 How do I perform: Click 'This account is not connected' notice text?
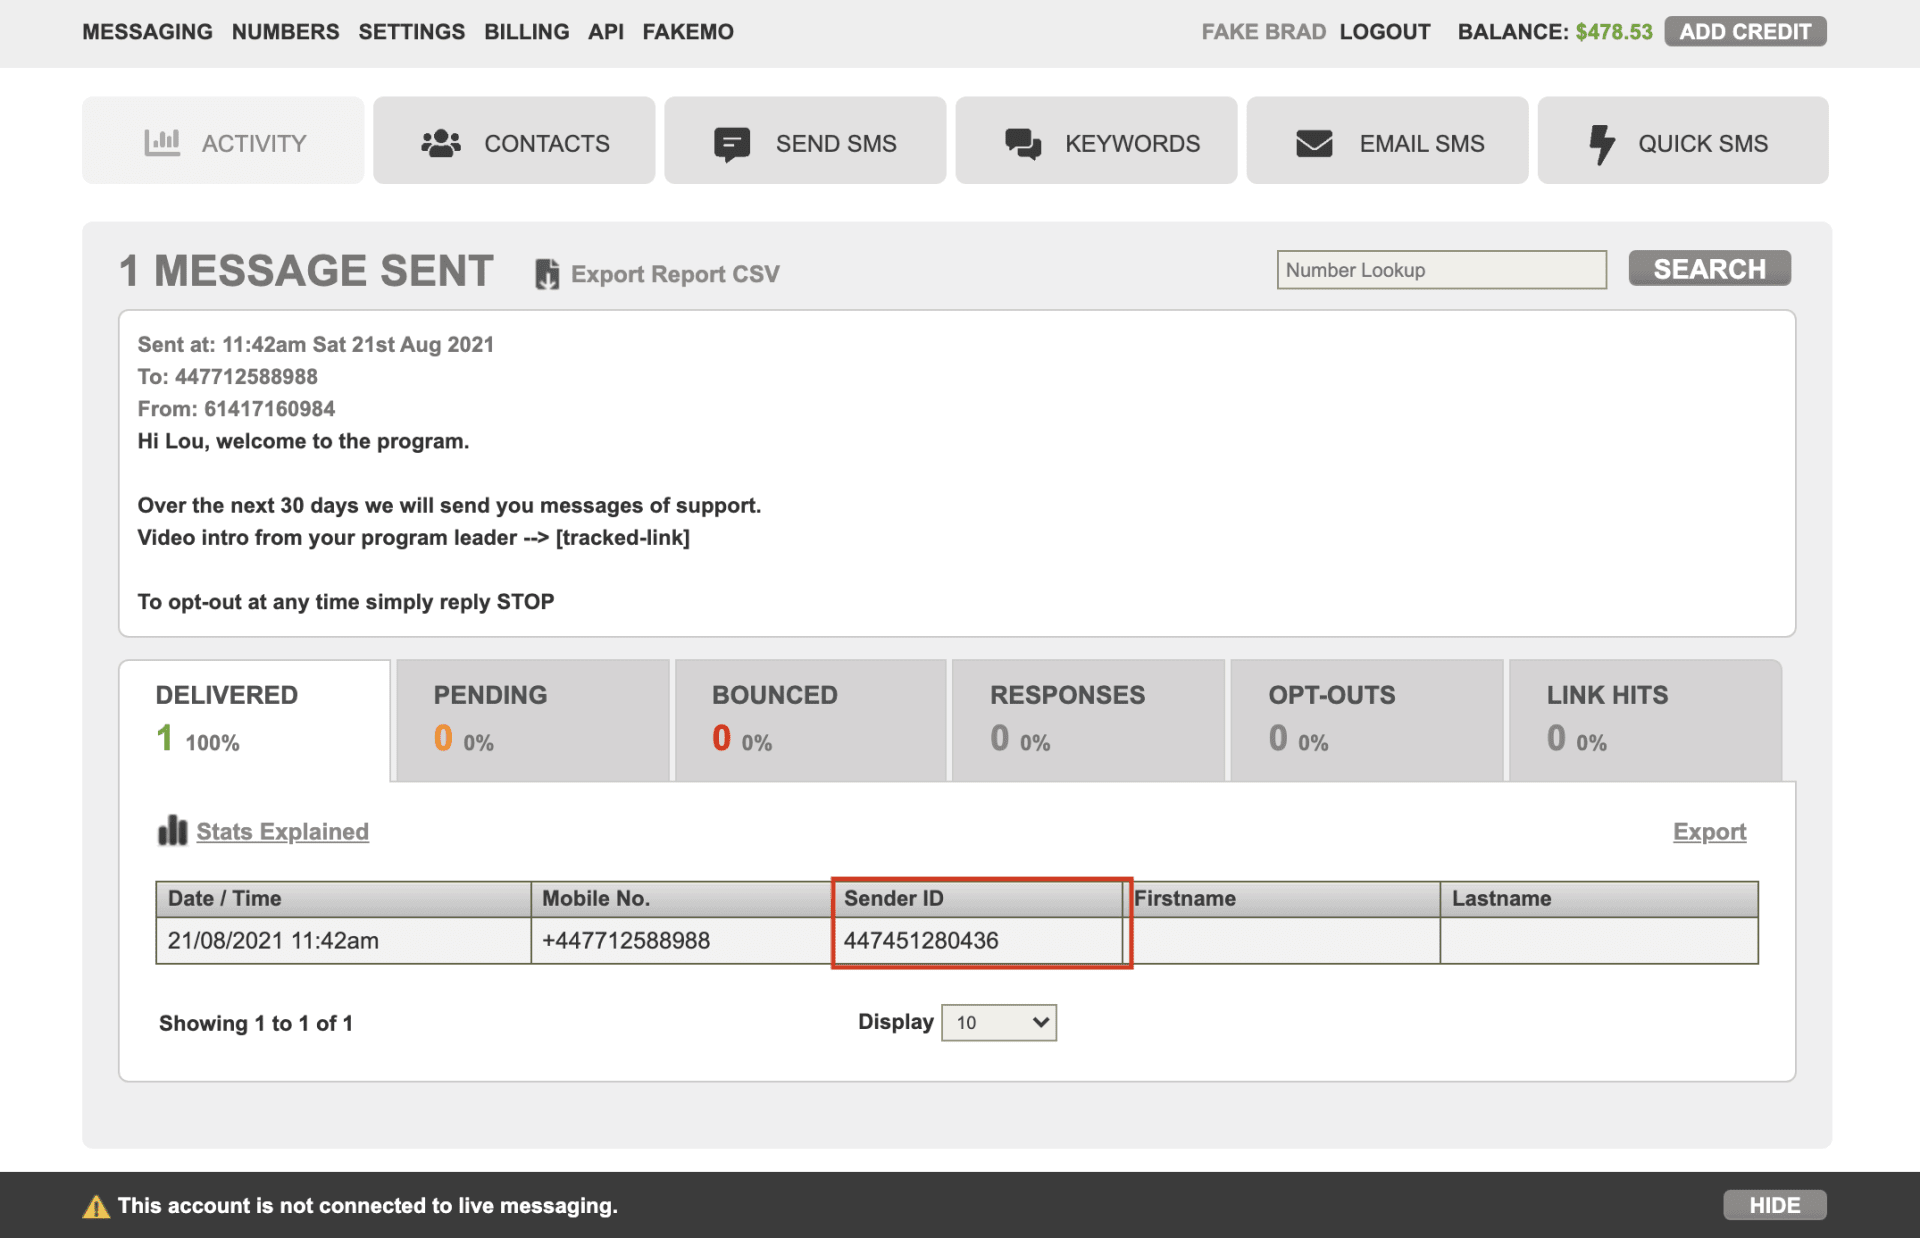click(368, 1205)
